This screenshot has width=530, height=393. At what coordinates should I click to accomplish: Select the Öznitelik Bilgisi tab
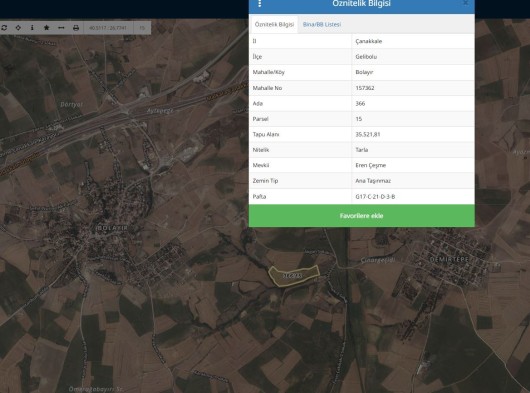[x=274, y=24]
